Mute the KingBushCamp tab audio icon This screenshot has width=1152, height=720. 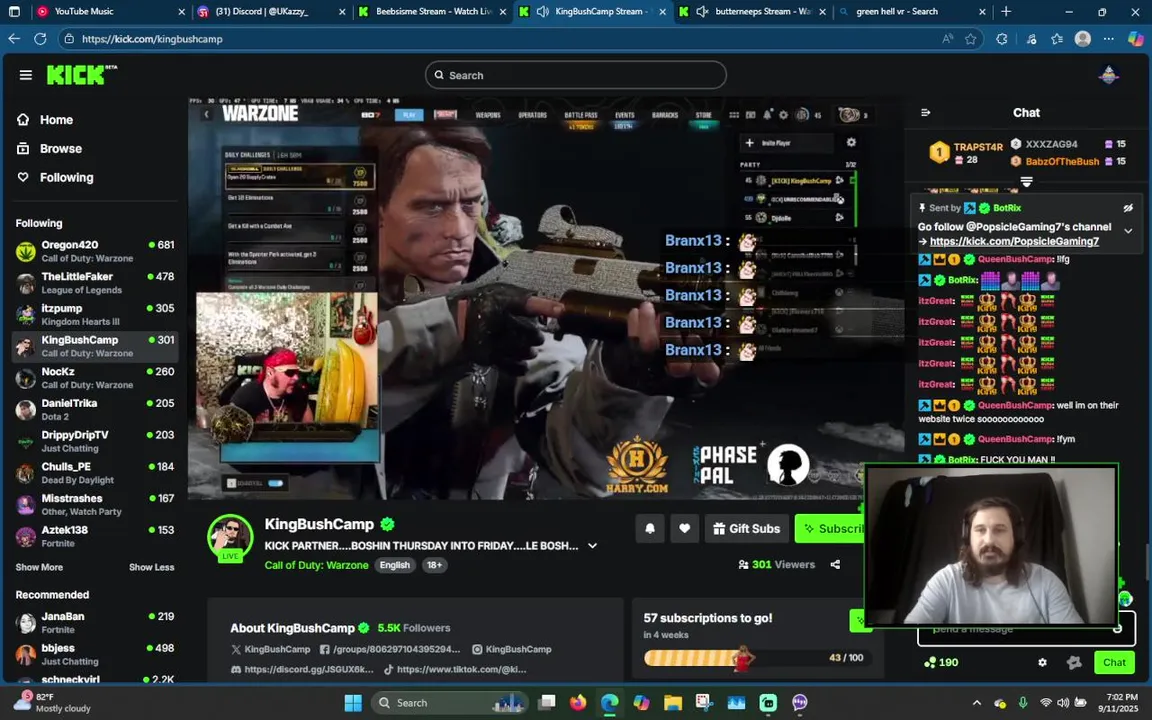543,12
